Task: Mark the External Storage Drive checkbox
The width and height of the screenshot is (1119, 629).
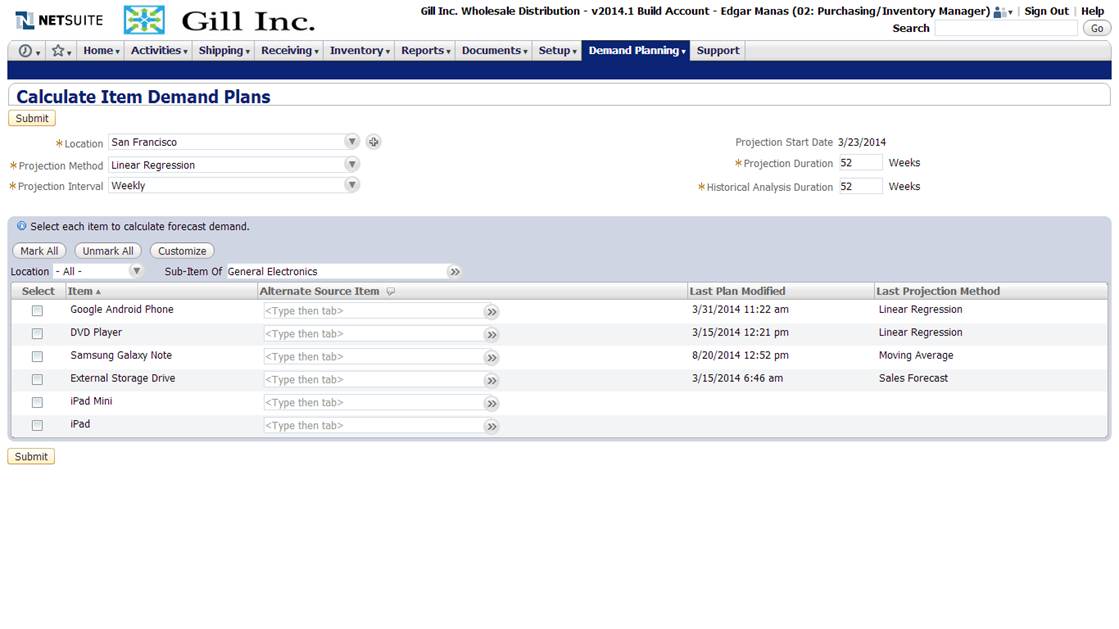Action: (x=37, y=379)
